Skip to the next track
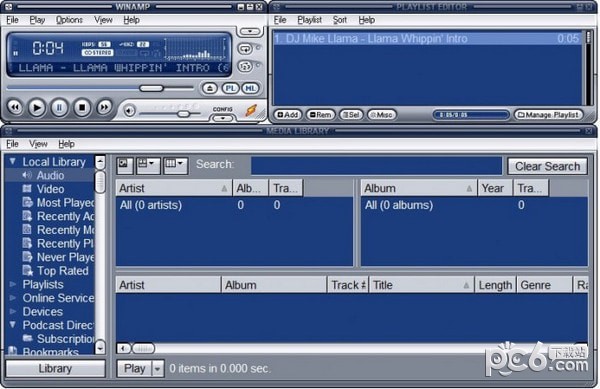The image size is (600, 389). [104, 107]
